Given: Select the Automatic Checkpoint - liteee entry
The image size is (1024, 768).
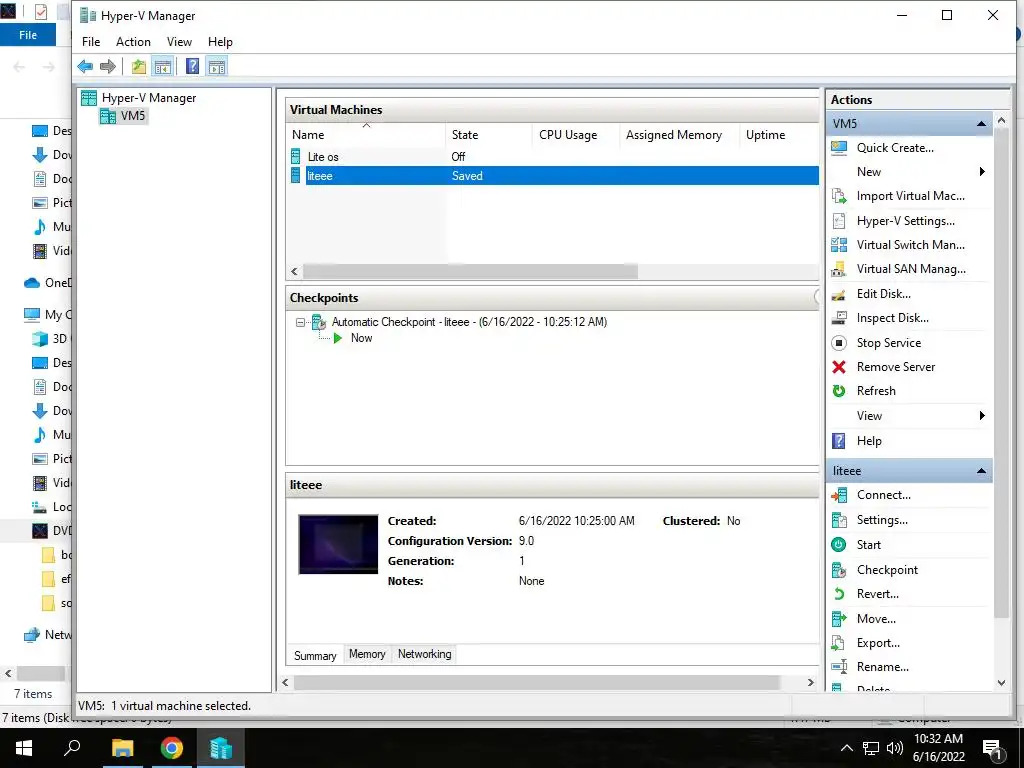Looking at the screenshot, I should point(469,322).
